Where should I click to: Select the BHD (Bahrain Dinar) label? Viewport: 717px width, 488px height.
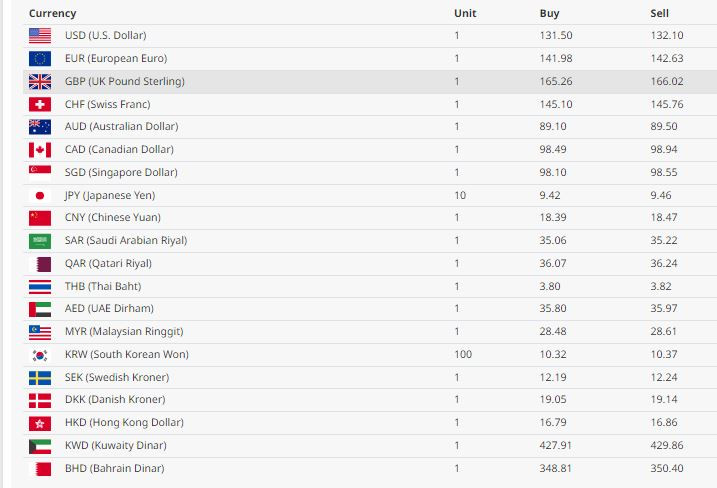point(114,468)
